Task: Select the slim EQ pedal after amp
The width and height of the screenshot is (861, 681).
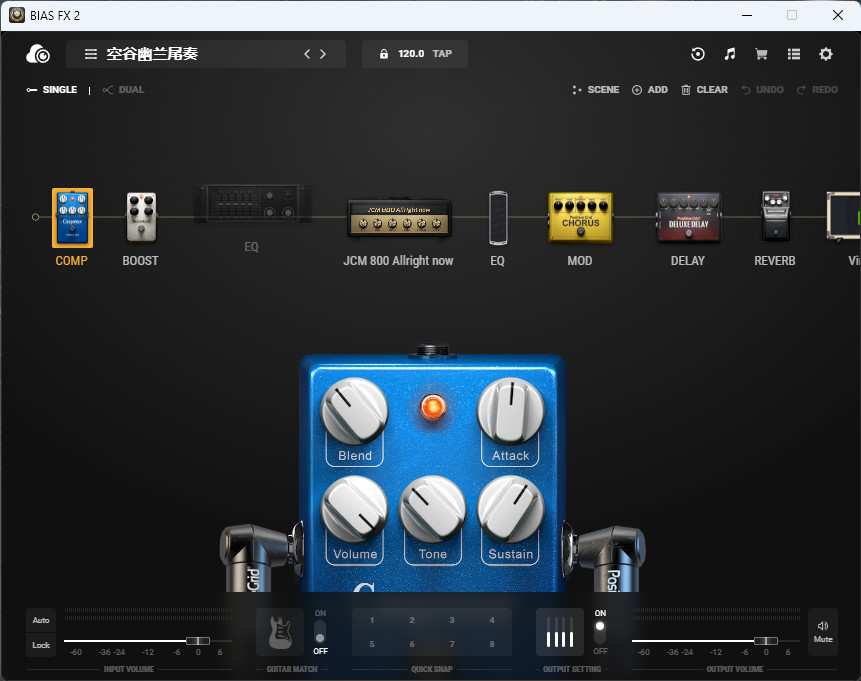Action: pos(498,217)
